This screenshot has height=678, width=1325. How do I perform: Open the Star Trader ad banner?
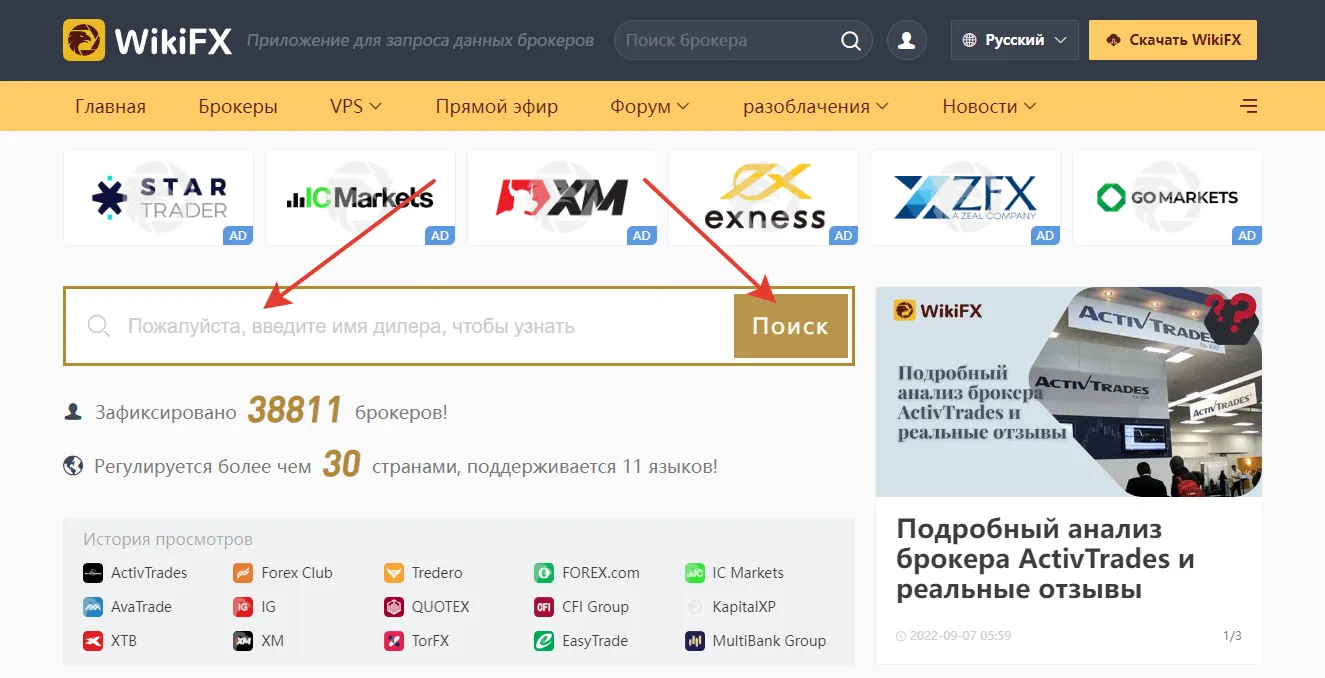pyautogui.click(x=158, y=197)
